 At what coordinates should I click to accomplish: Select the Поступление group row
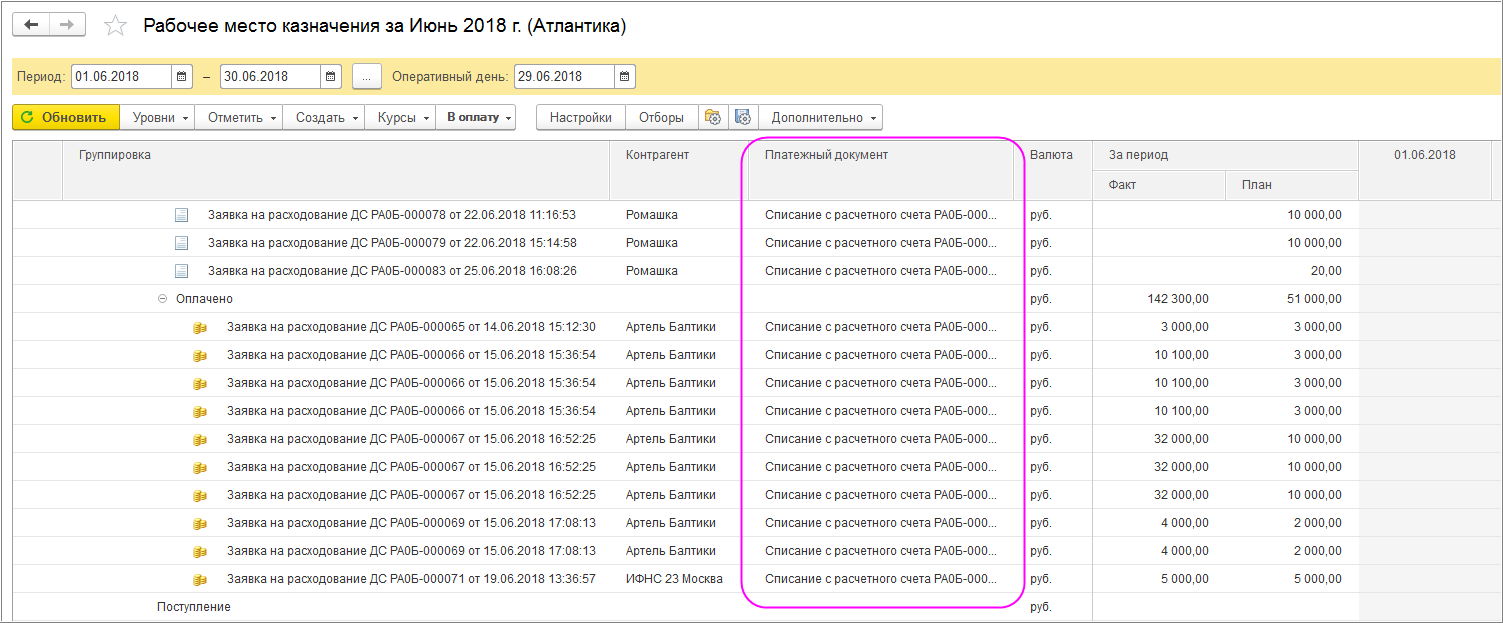[757, 607]
